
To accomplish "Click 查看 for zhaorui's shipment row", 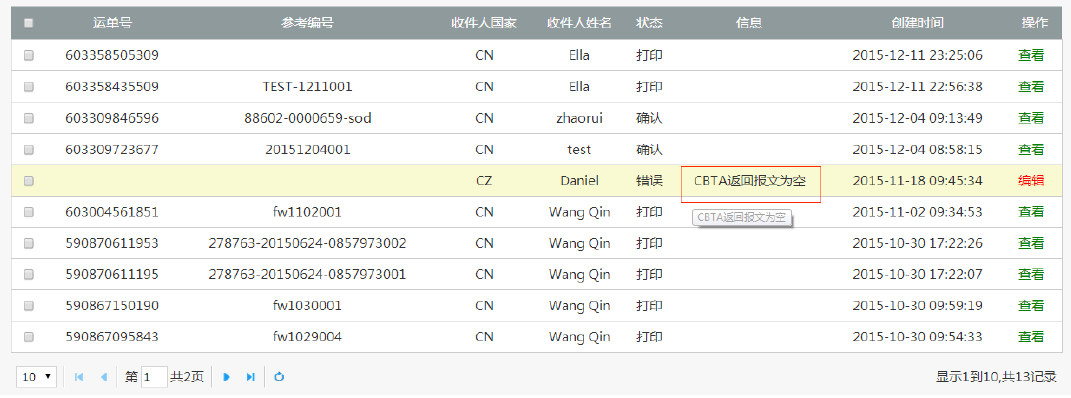I will pyautogui.click(x=1031, y=118).
